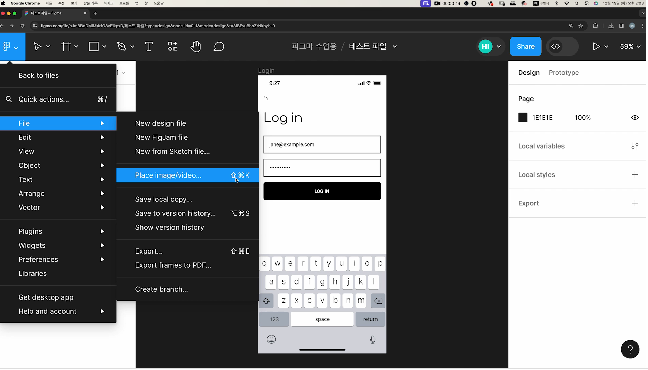Click the page color opacity 100% field
This screenshot has height=370, width=648.
(583, 117)
